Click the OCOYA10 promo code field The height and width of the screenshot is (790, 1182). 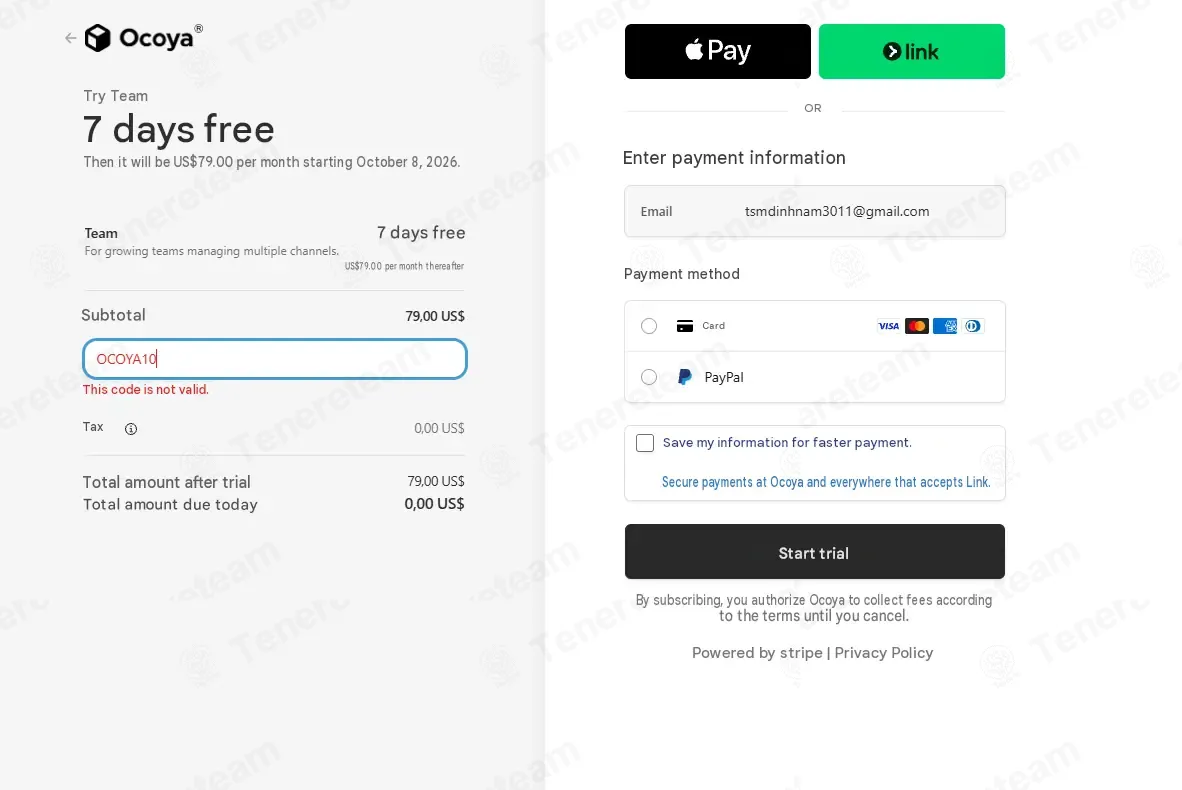(x=274, y=359)
